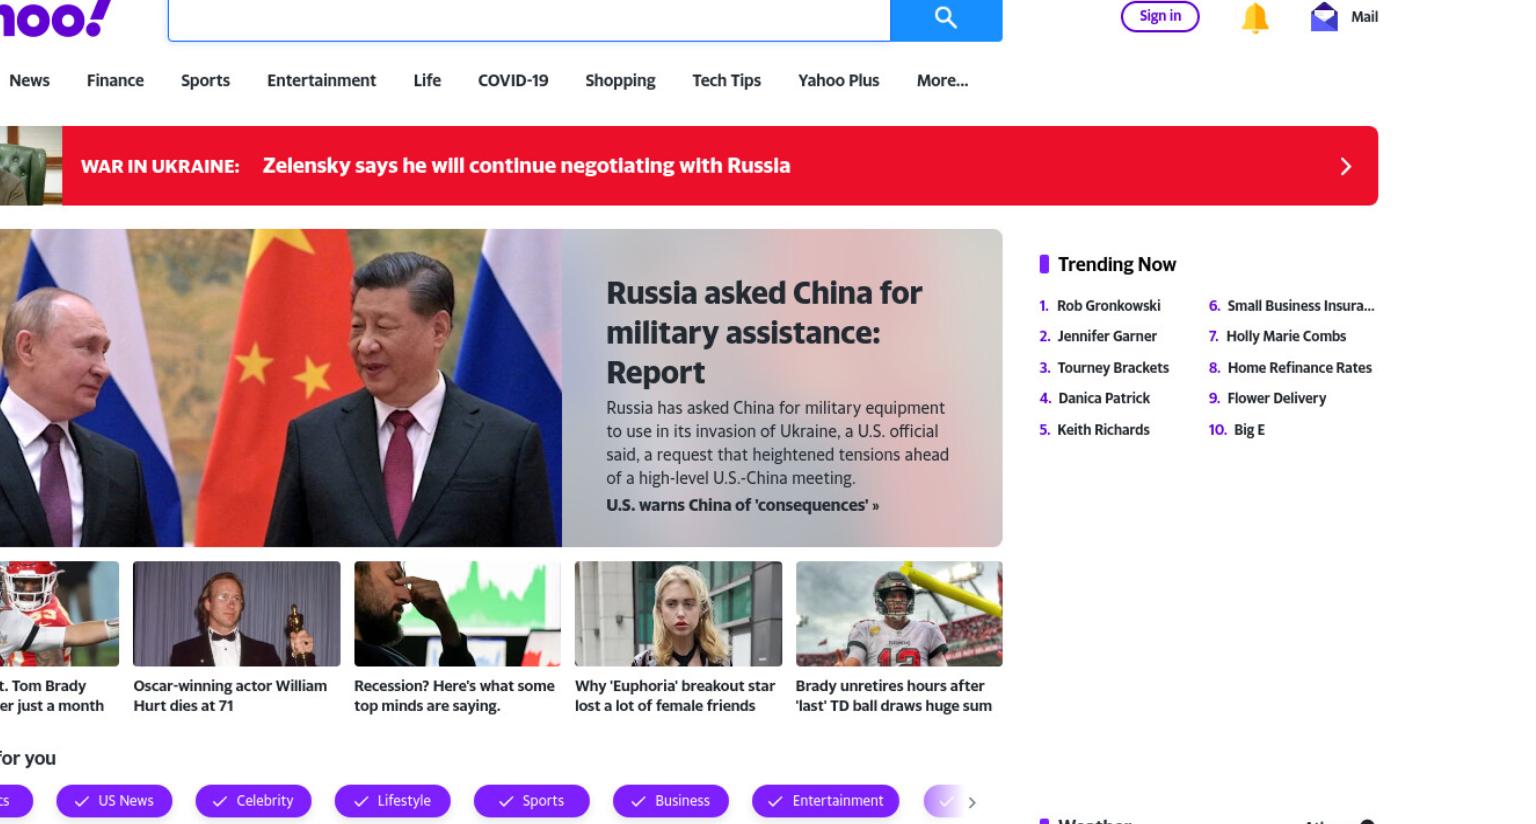
Task: Open the Mail envelope icon
Action: [1324, 17]
